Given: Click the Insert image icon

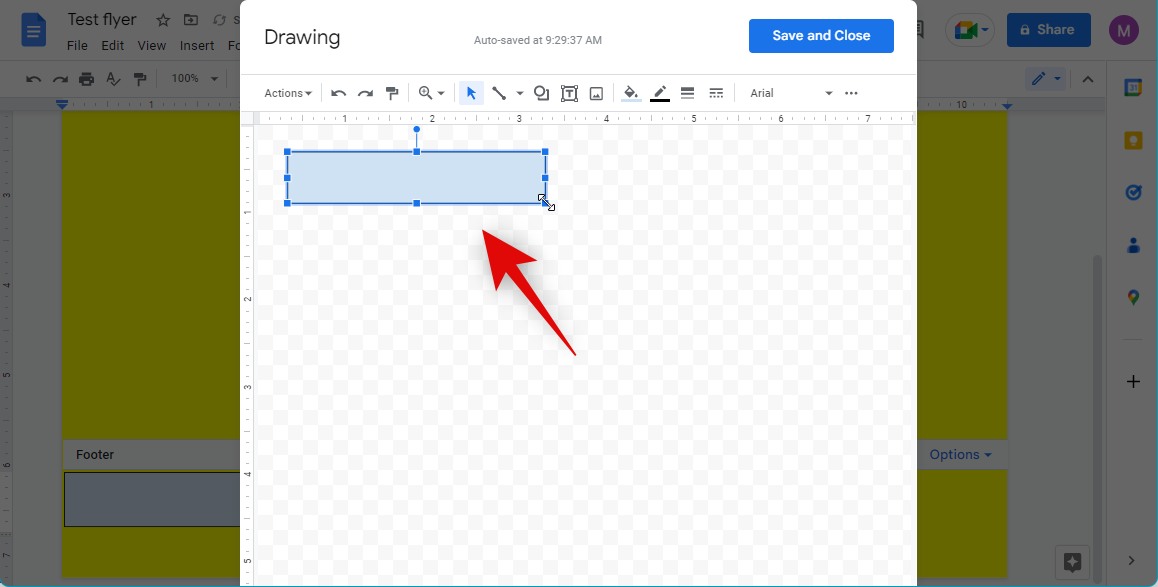Looking at the screenshot, I should (596, 93).
